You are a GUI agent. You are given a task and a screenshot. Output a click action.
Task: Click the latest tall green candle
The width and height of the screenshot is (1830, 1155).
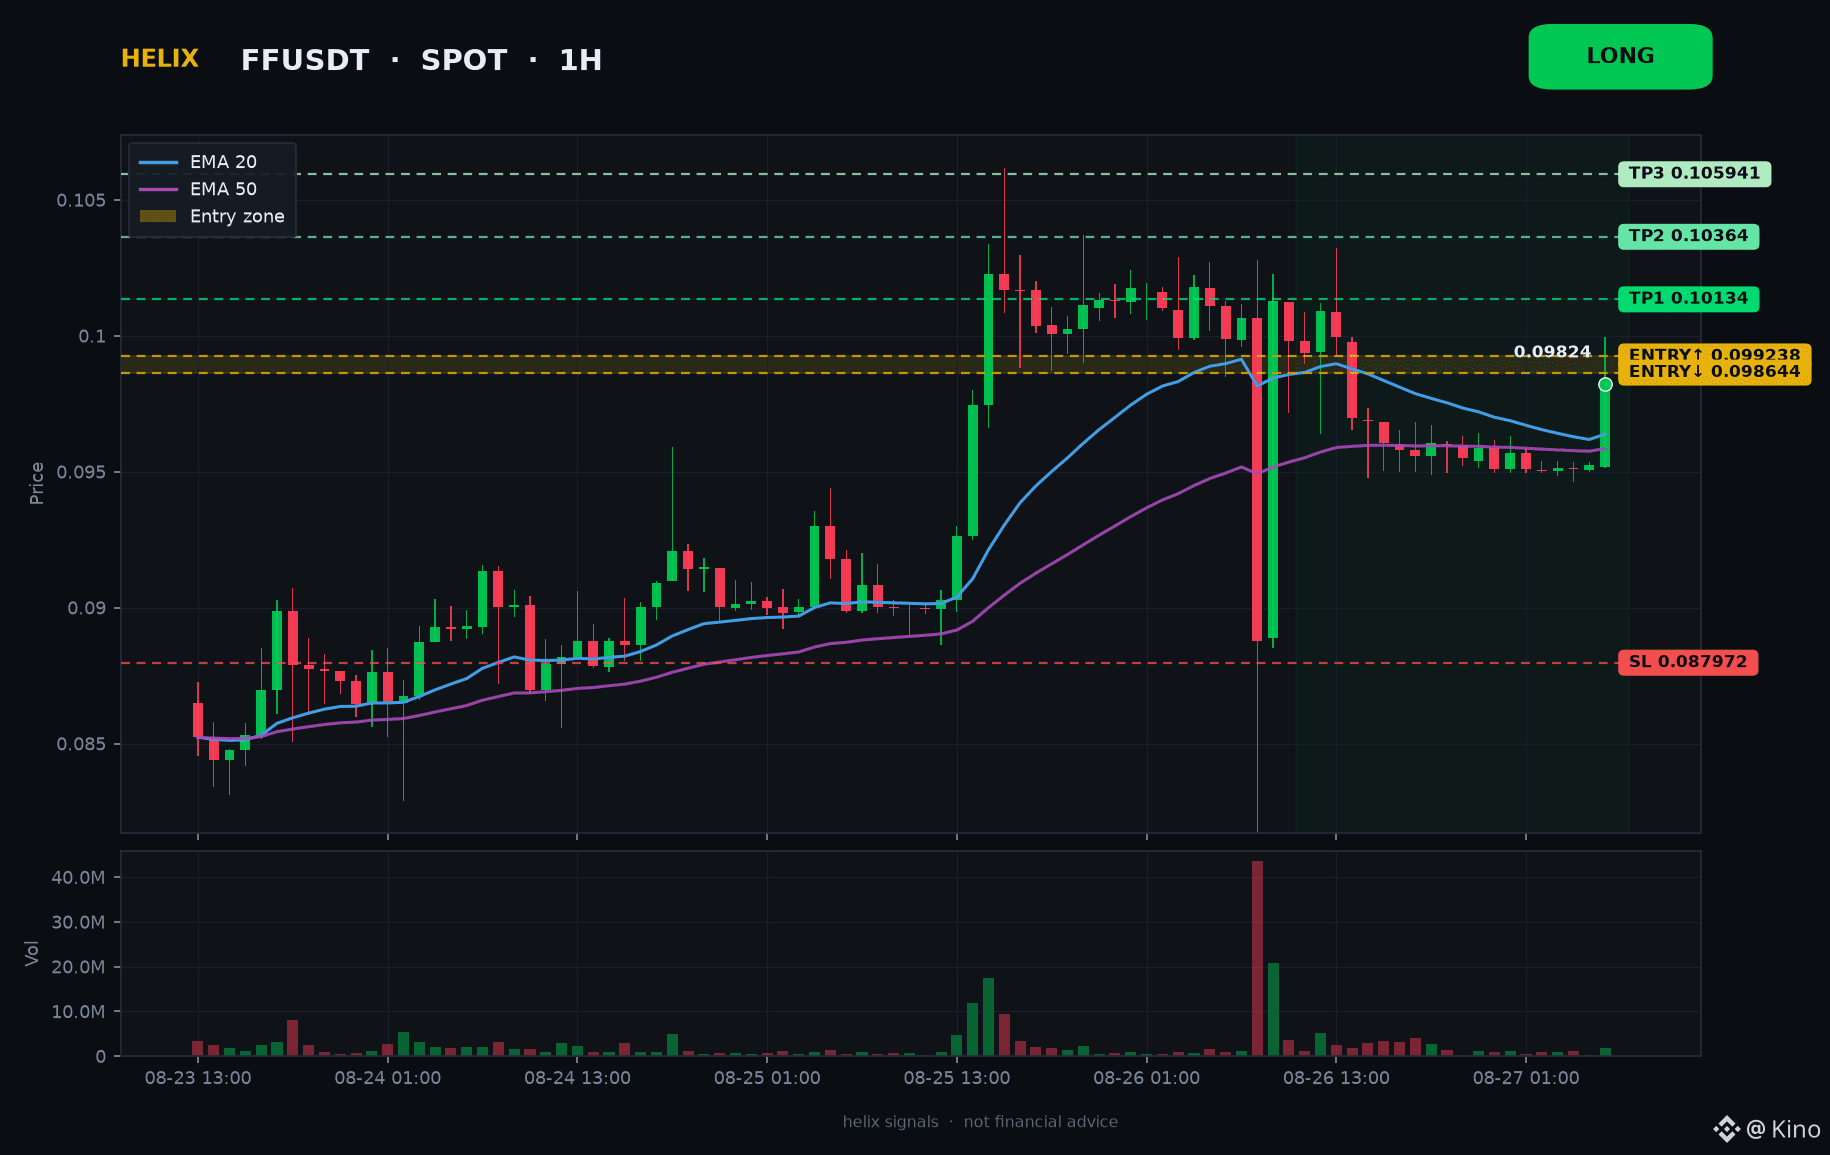pyautogui.click(x=1605, y=424)
